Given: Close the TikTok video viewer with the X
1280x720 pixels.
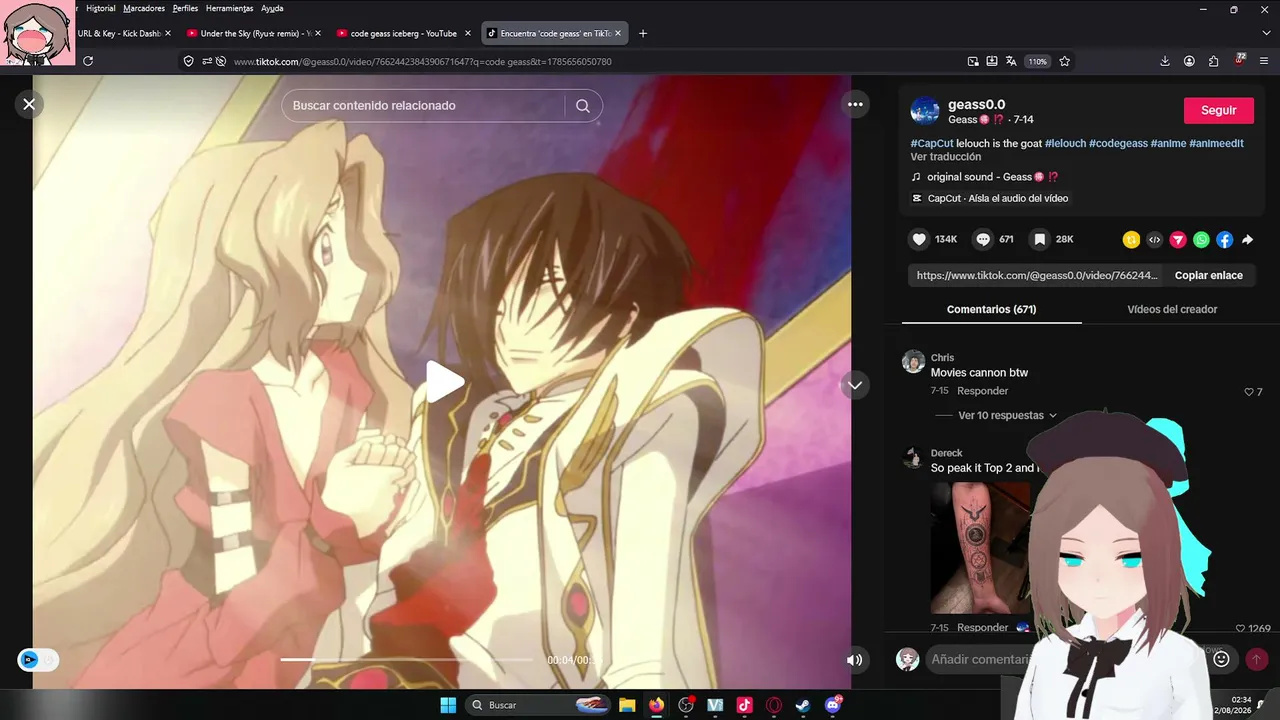Looking at the screenshot, I should click(x=29, y=103).
